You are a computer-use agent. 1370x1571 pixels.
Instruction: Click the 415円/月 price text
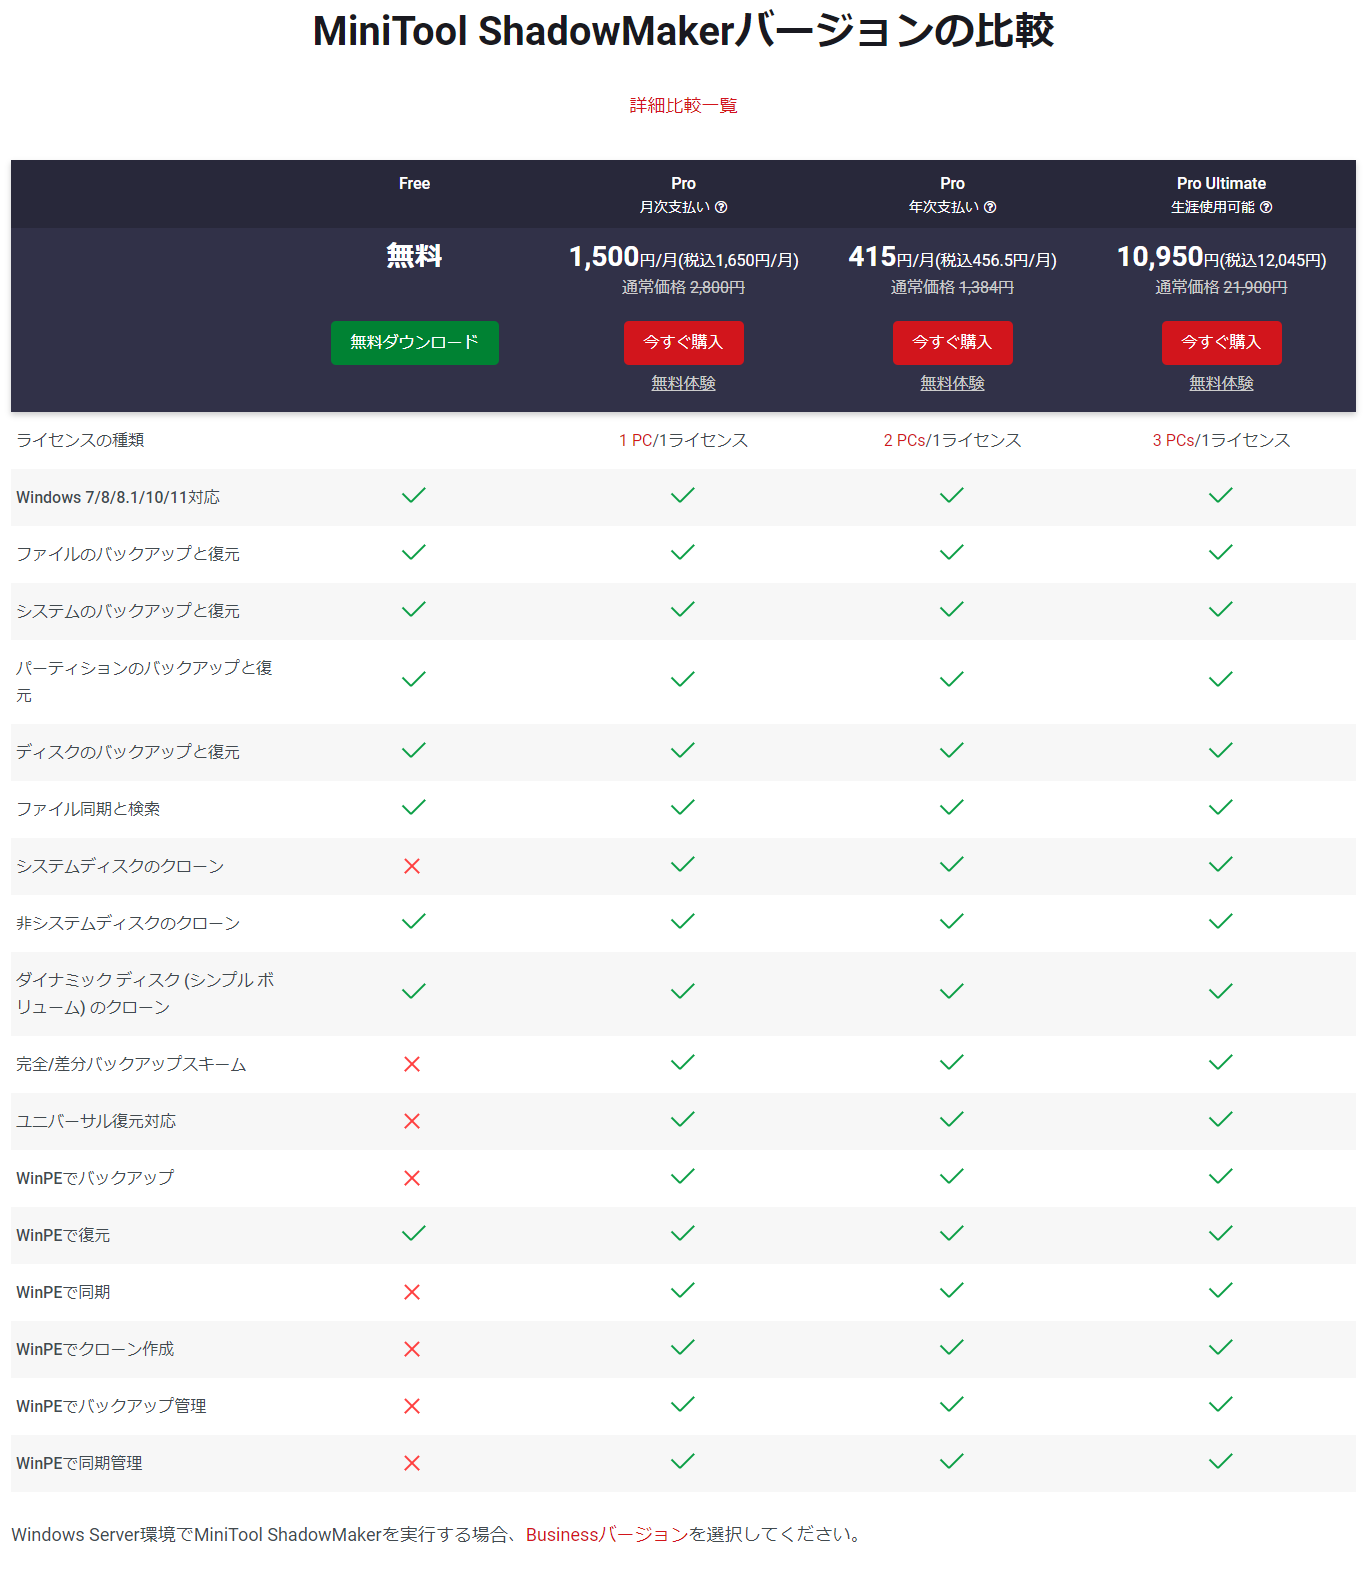(x=952, y=258)
